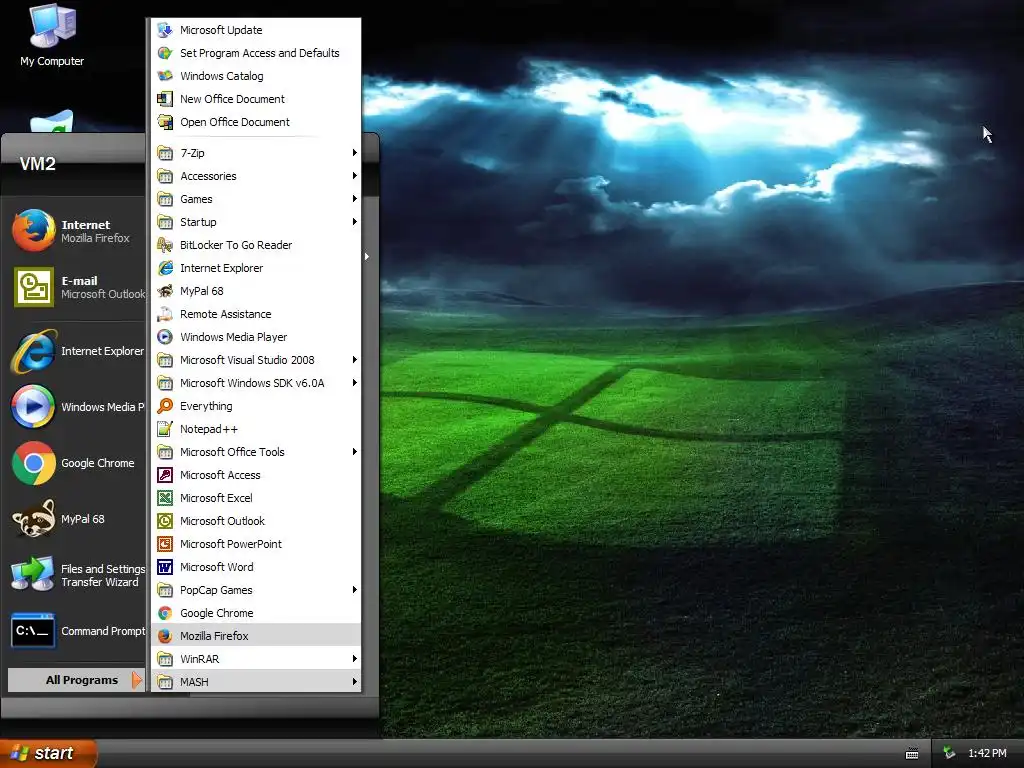The image size is (1024, 768).
Task: Click the All Programs button
Action: click(76, 680)
